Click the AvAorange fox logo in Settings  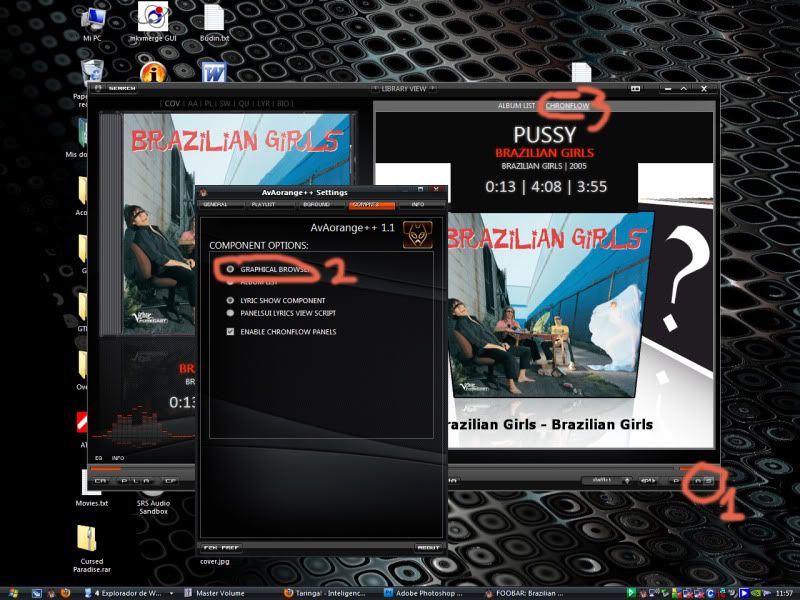click(417, 234)
